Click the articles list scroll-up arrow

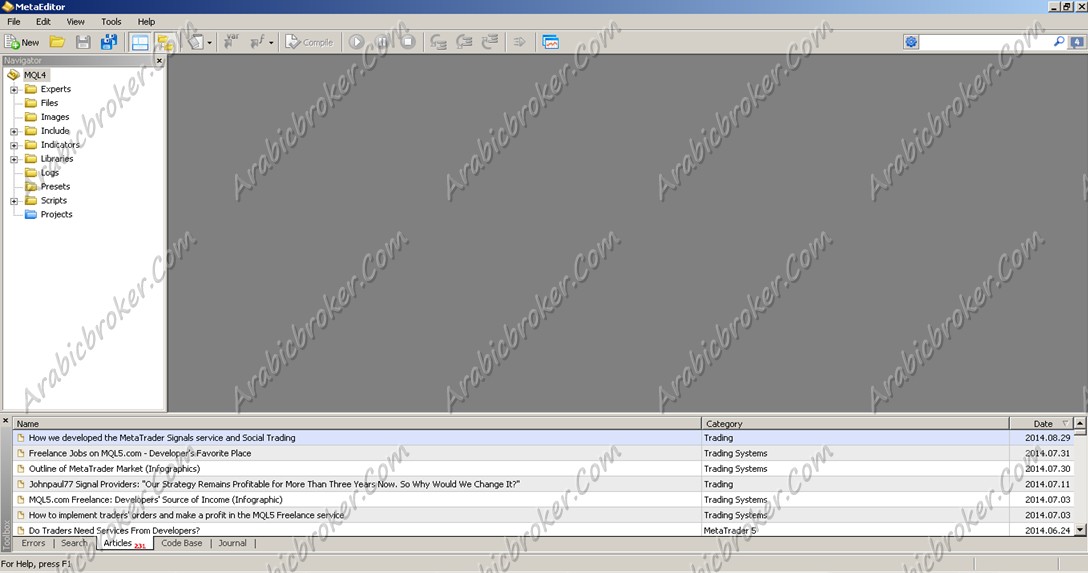tap(1080, 423)
